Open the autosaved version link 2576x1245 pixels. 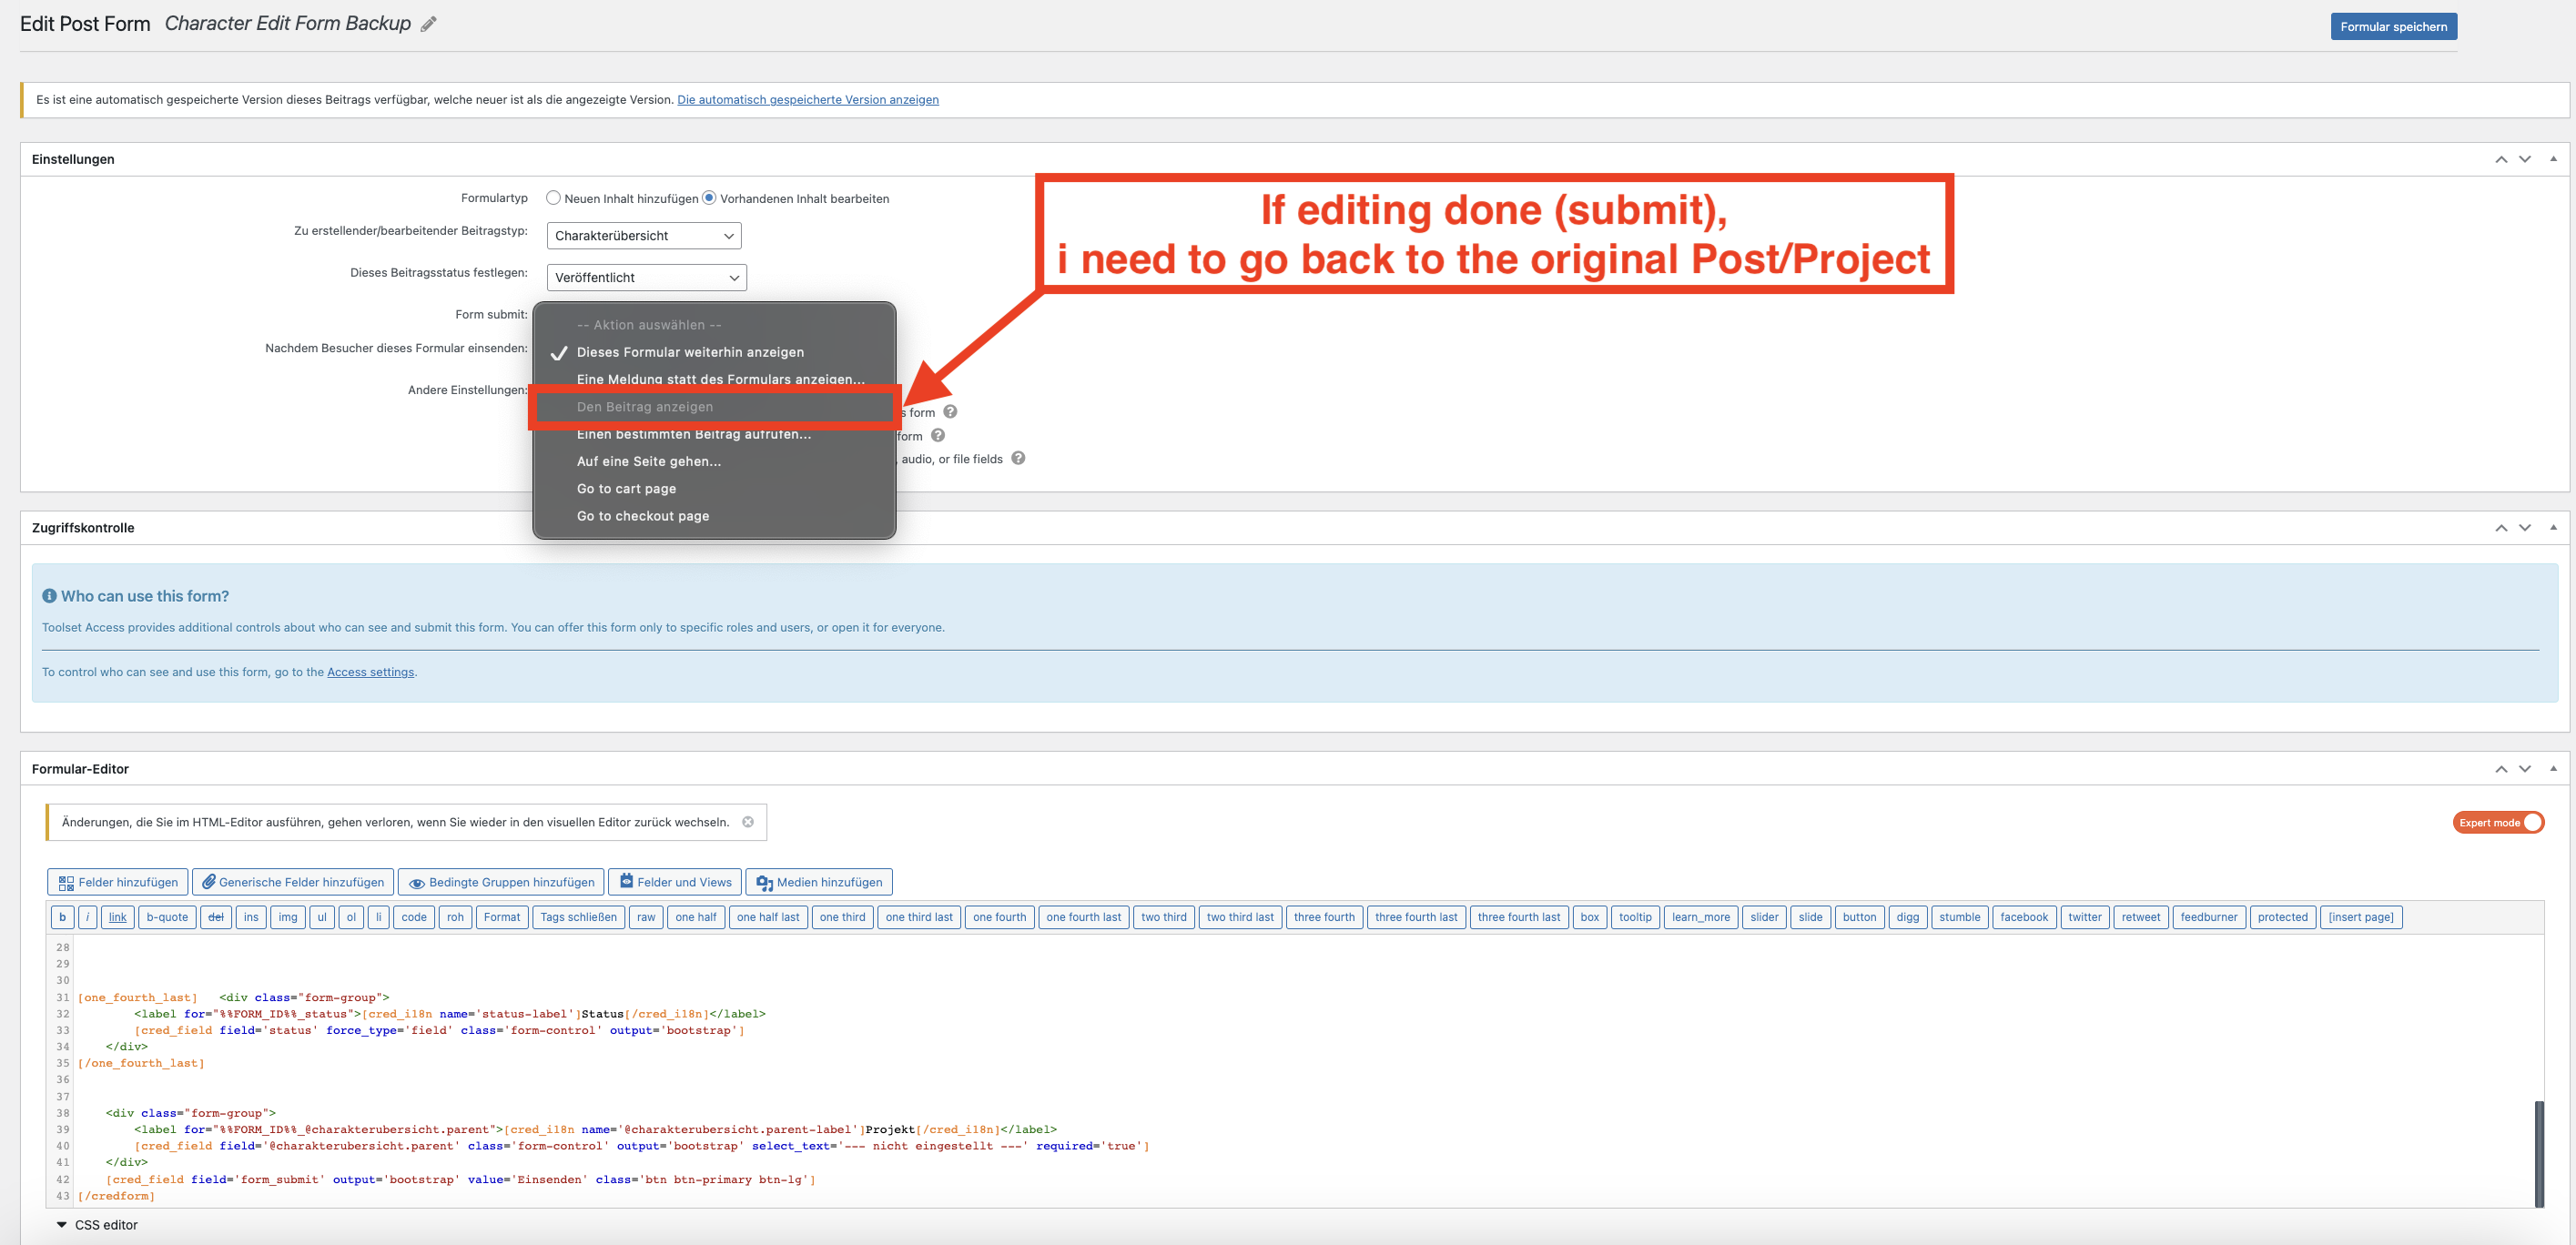[x=807, y=99]
